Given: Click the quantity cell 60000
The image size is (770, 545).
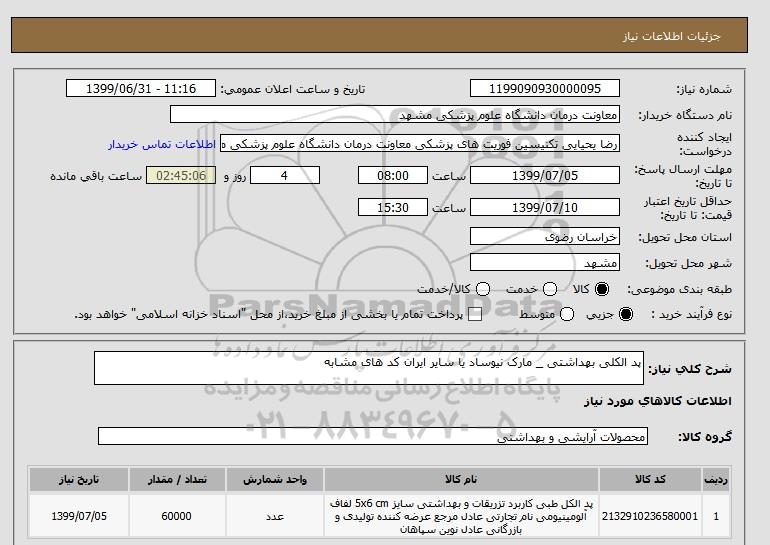Looking at the screenshot, I should (177, 516).
